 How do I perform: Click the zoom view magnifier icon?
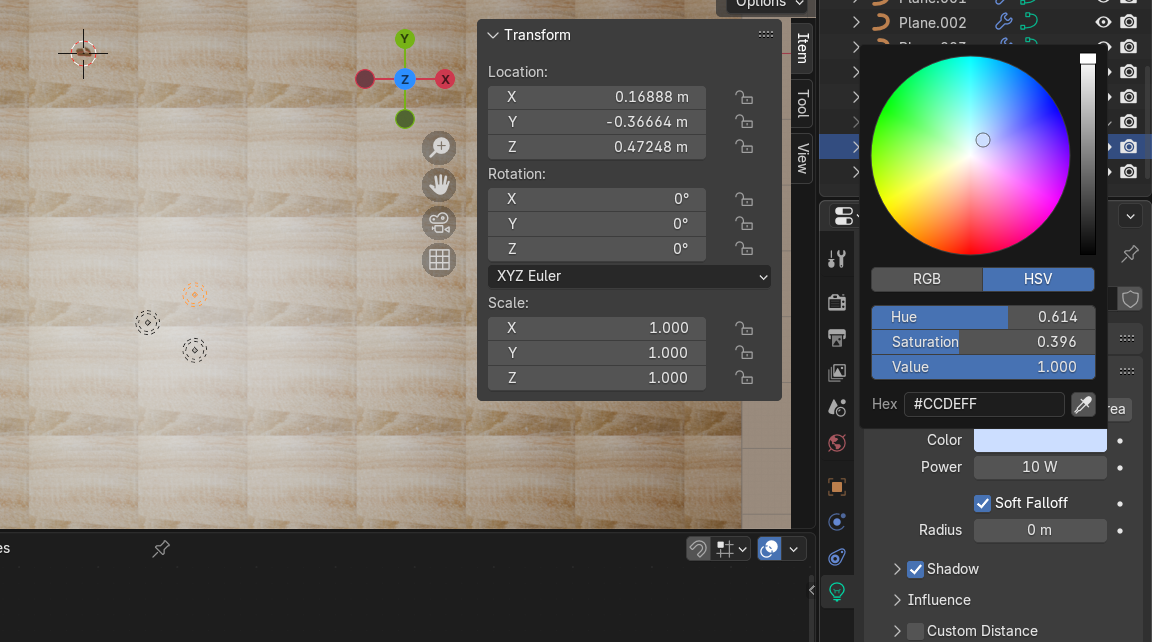click(x=439, y=148)
